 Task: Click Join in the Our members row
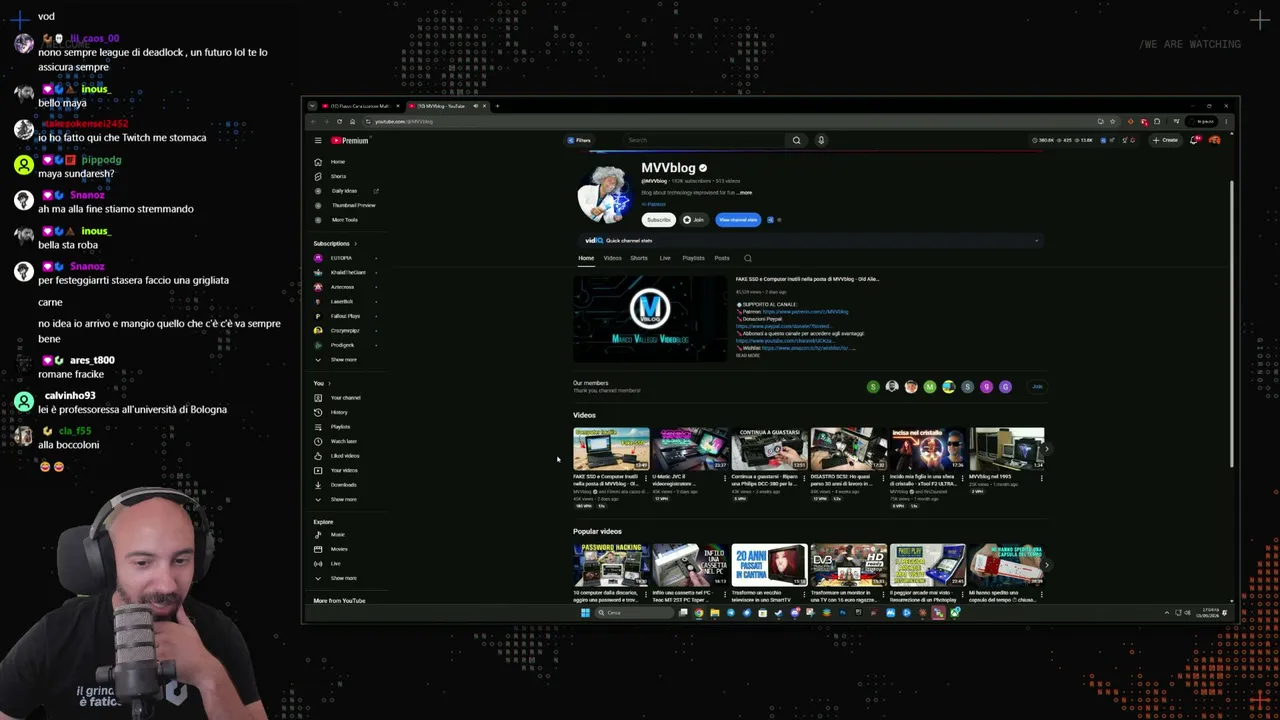1037,387
